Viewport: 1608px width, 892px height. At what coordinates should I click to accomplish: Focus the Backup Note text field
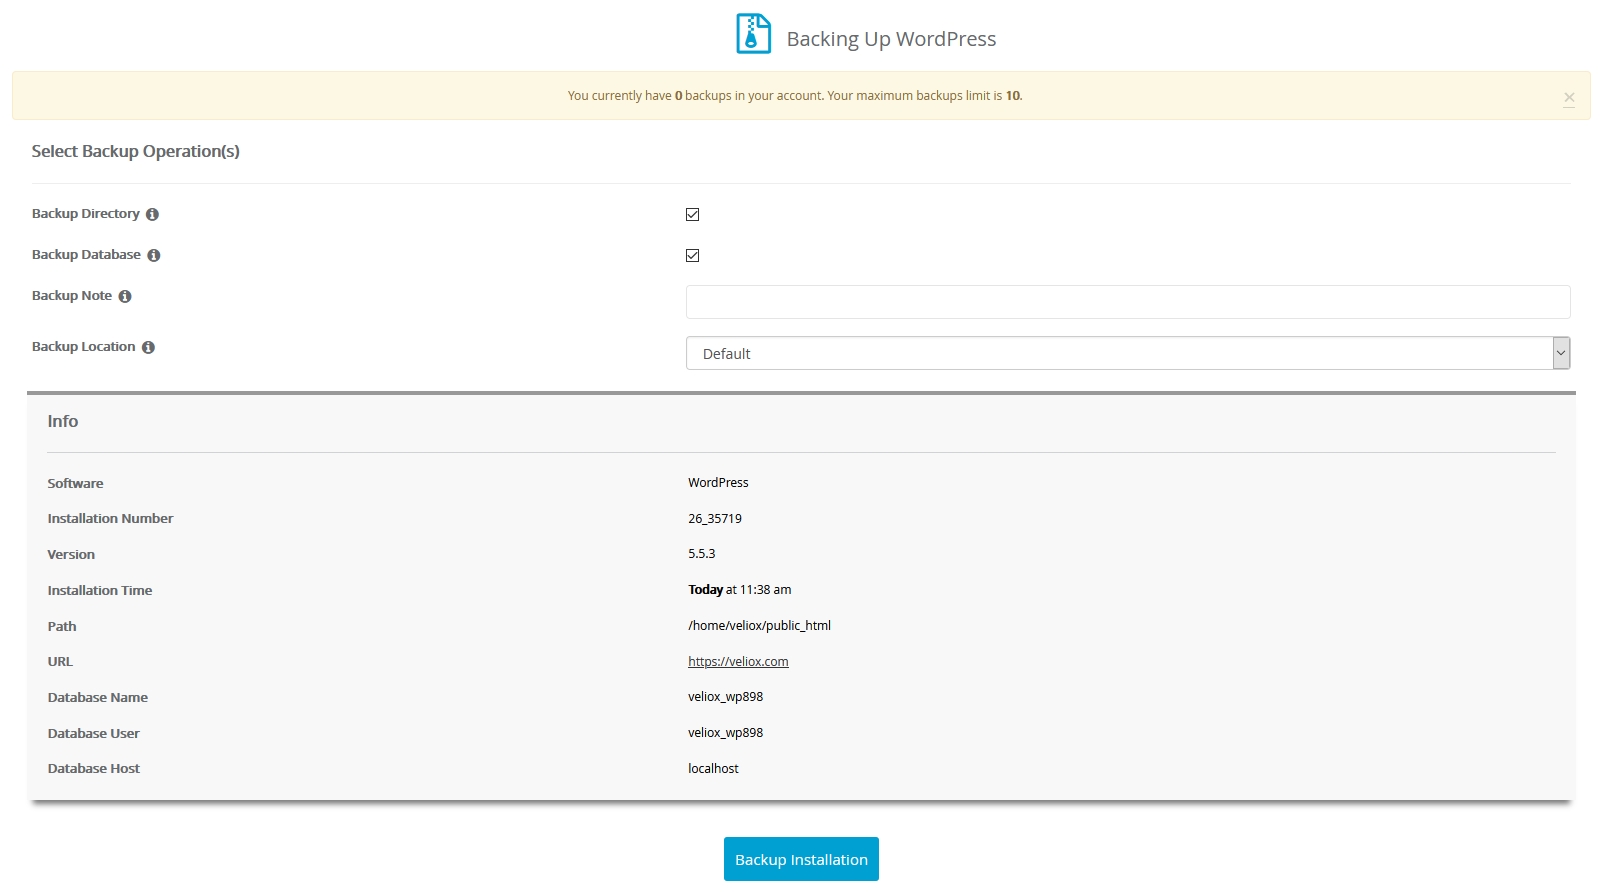pos(1127,302)
